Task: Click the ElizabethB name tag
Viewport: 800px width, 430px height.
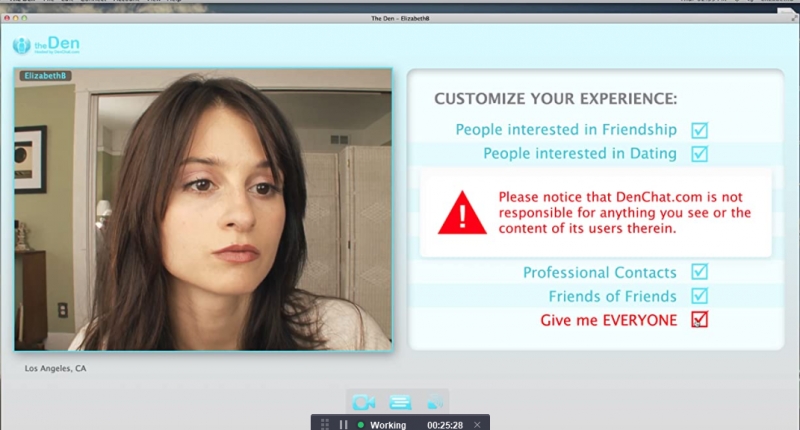Action: click(x=45, y=75)
